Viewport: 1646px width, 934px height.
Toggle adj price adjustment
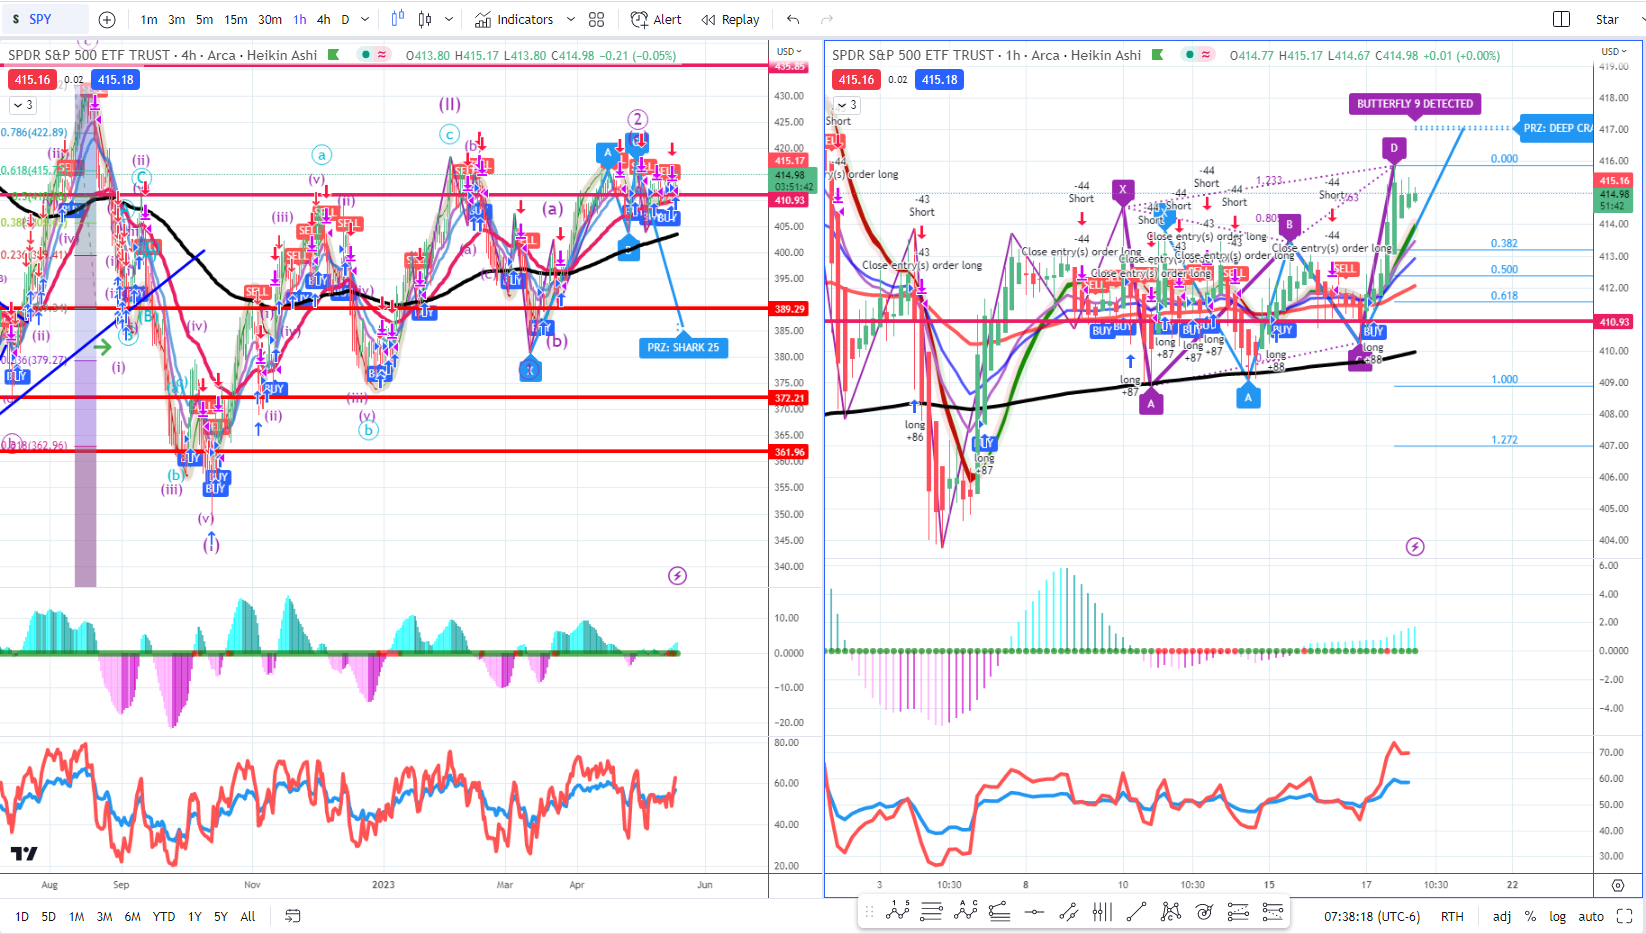[1502, 916]
